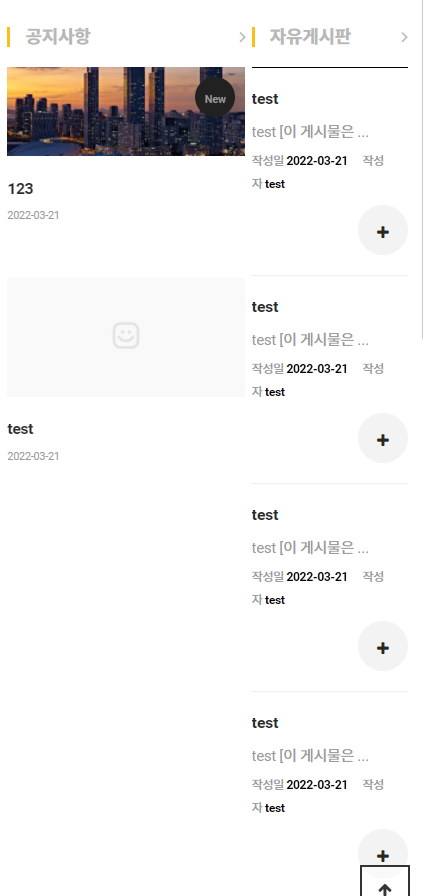This screenshot has height=896, width=423.
Task: Open the 123 notice title
Action: click(21, 189)
